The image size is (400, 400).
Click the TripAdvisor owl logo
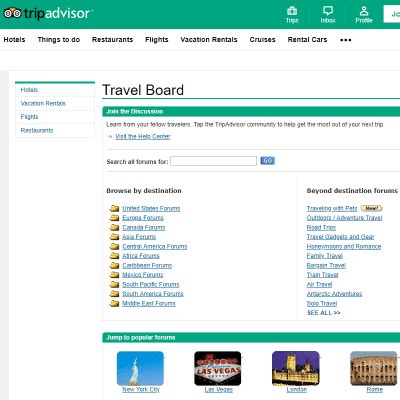(13, 13)
